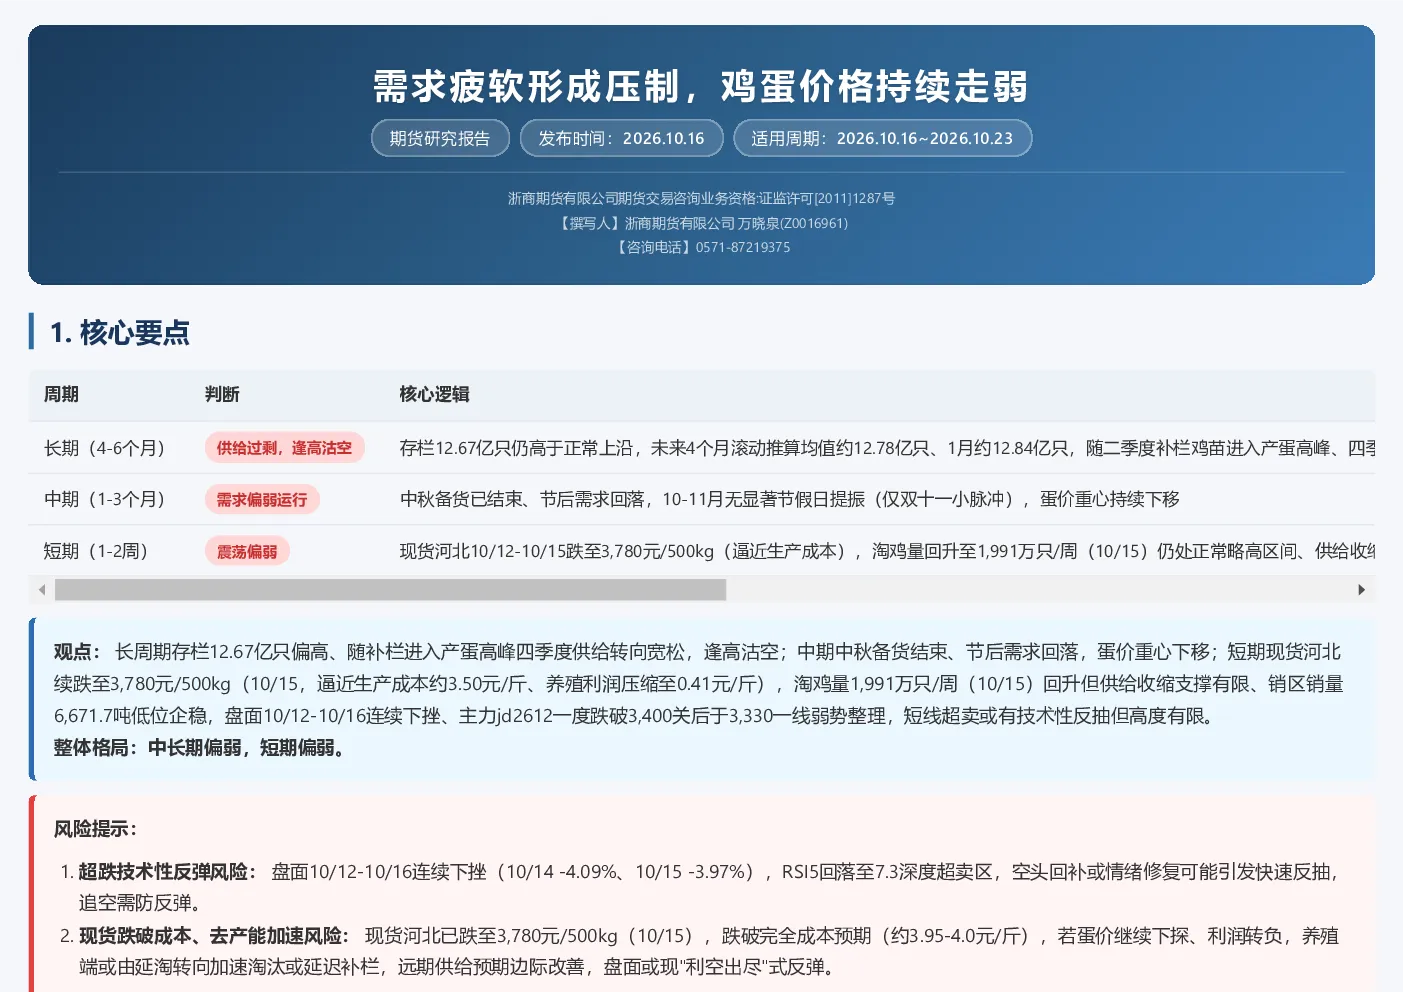Click the 整体格局：中长期偏弱，短期偏弱 line
The height and width of the screenshot is (992, 1403).
point(201,748)
